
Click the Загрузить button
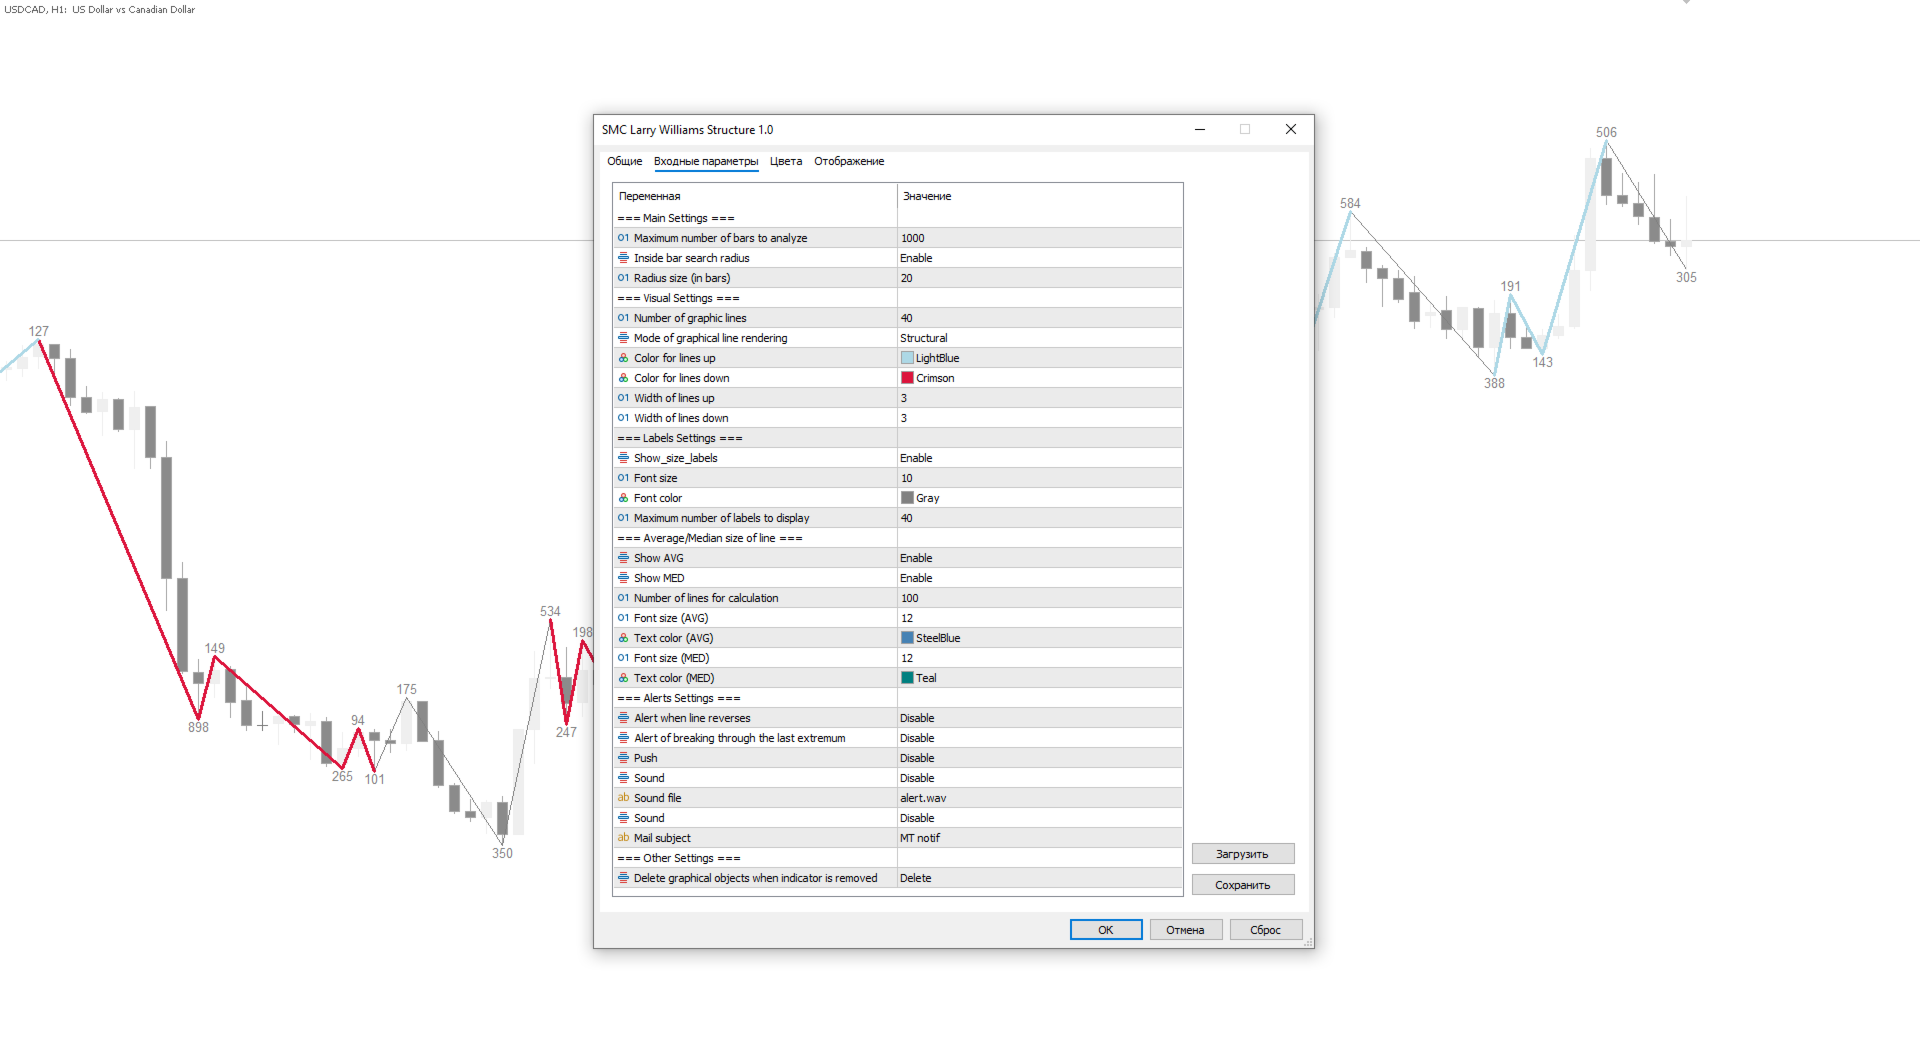[1243, 854]
